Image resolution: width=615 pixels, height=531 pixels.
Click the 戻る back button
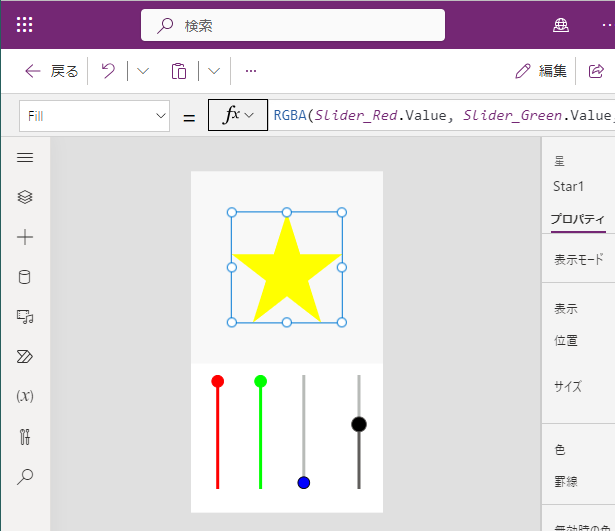[x=51, y=71]
